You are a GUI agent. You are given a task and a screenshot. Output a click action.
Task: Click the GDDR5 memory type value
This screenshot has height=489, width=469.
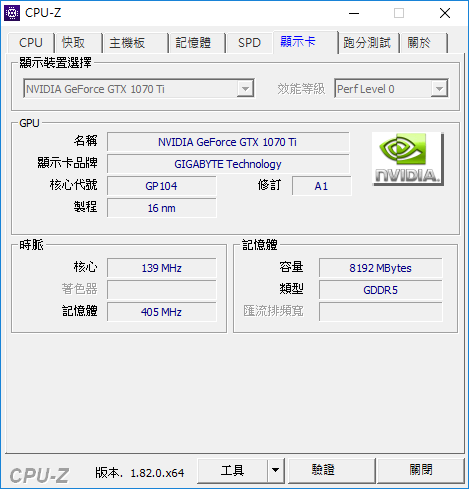click(x=381, y=290)
